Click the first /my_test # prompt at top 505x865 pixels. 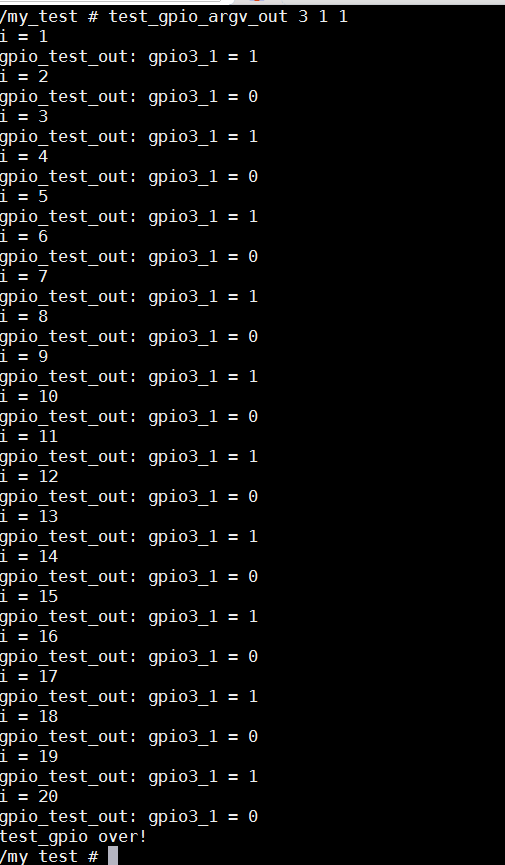coord(49,17)
